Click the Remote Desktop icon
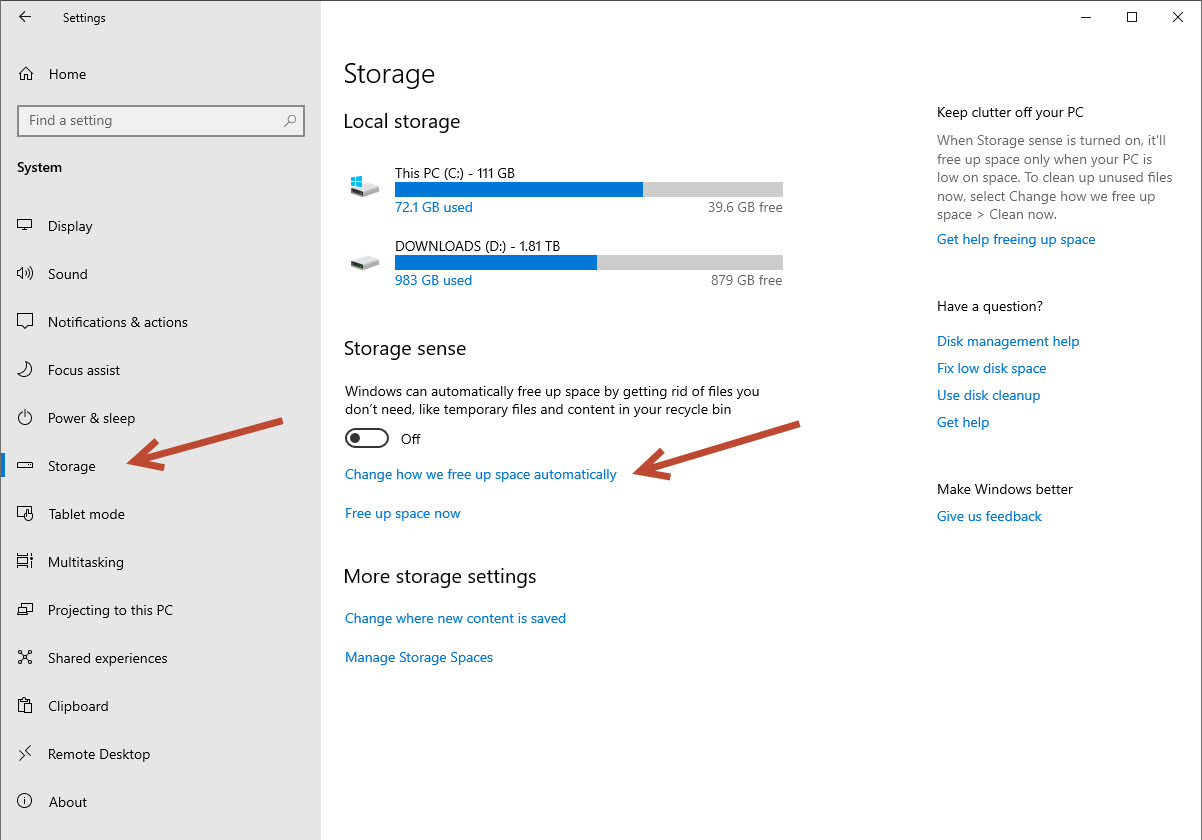Viewport: 1202px width, 840px height. (x=26, y=754)
